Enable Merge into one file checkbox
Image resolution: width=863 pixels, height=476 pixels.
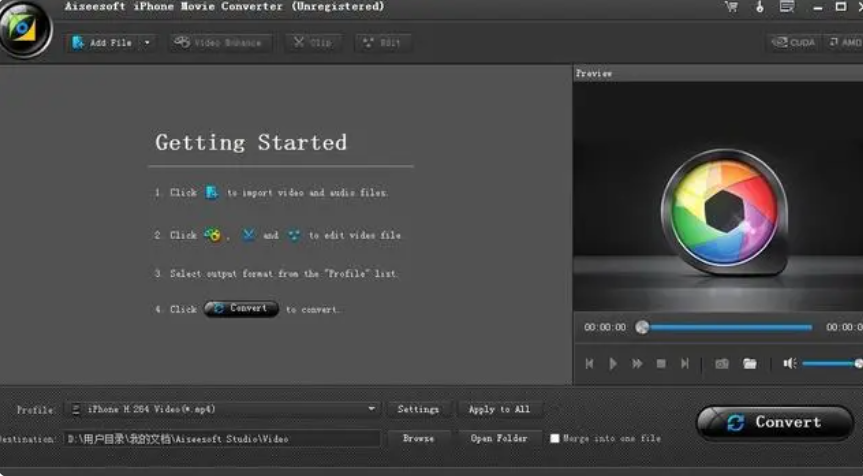555,439
